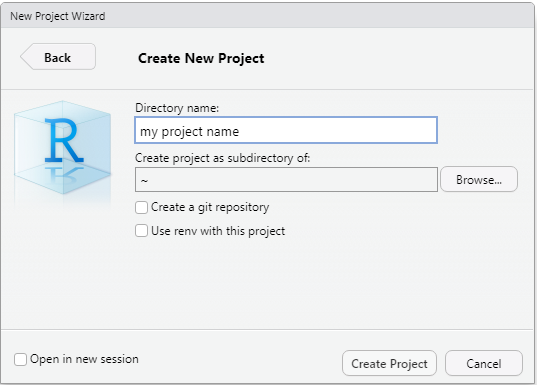537x385 pixels.
Task: Click the parent subdirectory path field showing tilde
Action: [286, 179]
